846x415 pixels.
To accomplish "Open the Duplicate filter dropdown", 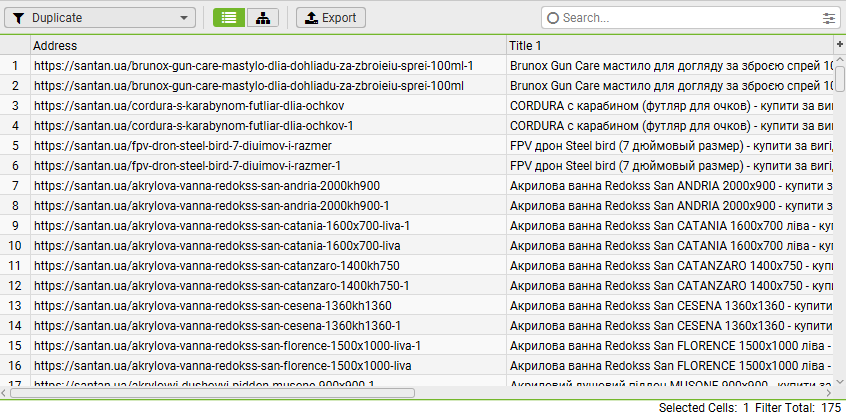I will [101, 18].
